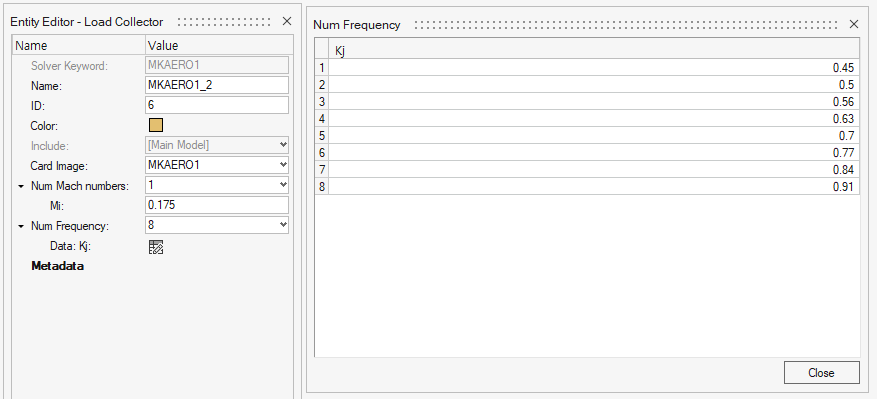Click the Card Image label
This screenshot has width=877, height=399.
tap(60, 166)
